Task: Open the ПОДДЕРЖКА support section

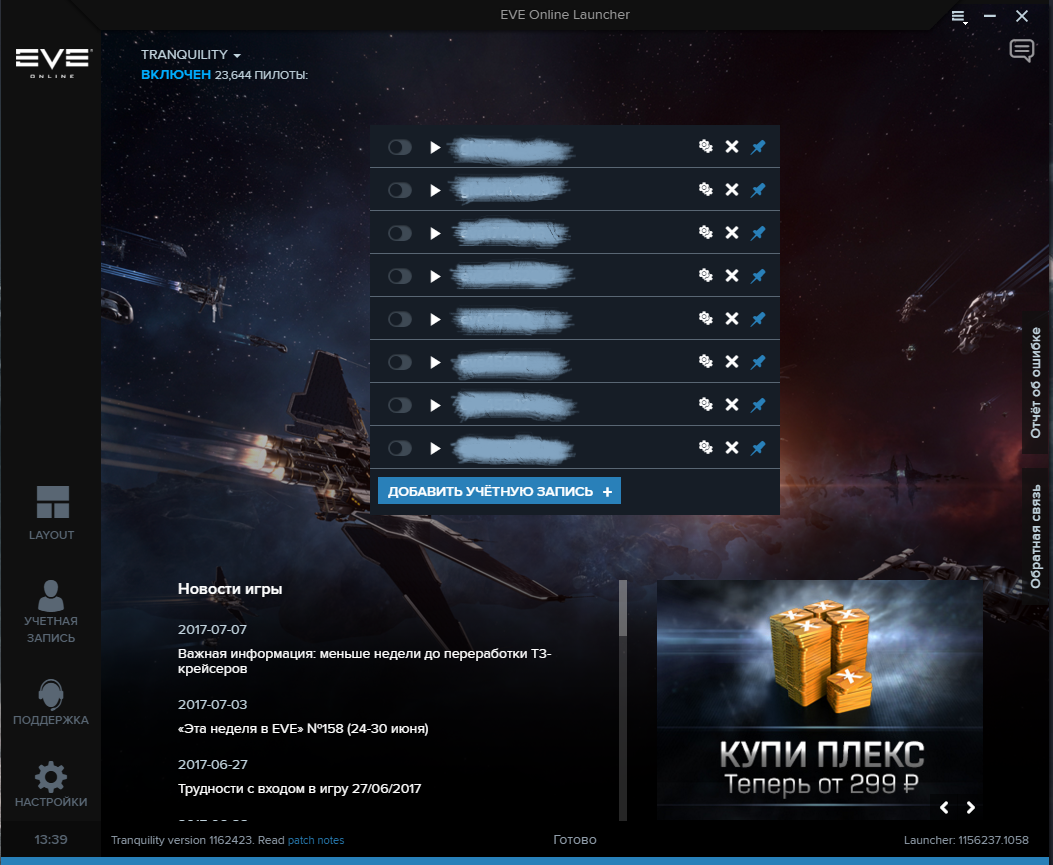Action: 51,702
